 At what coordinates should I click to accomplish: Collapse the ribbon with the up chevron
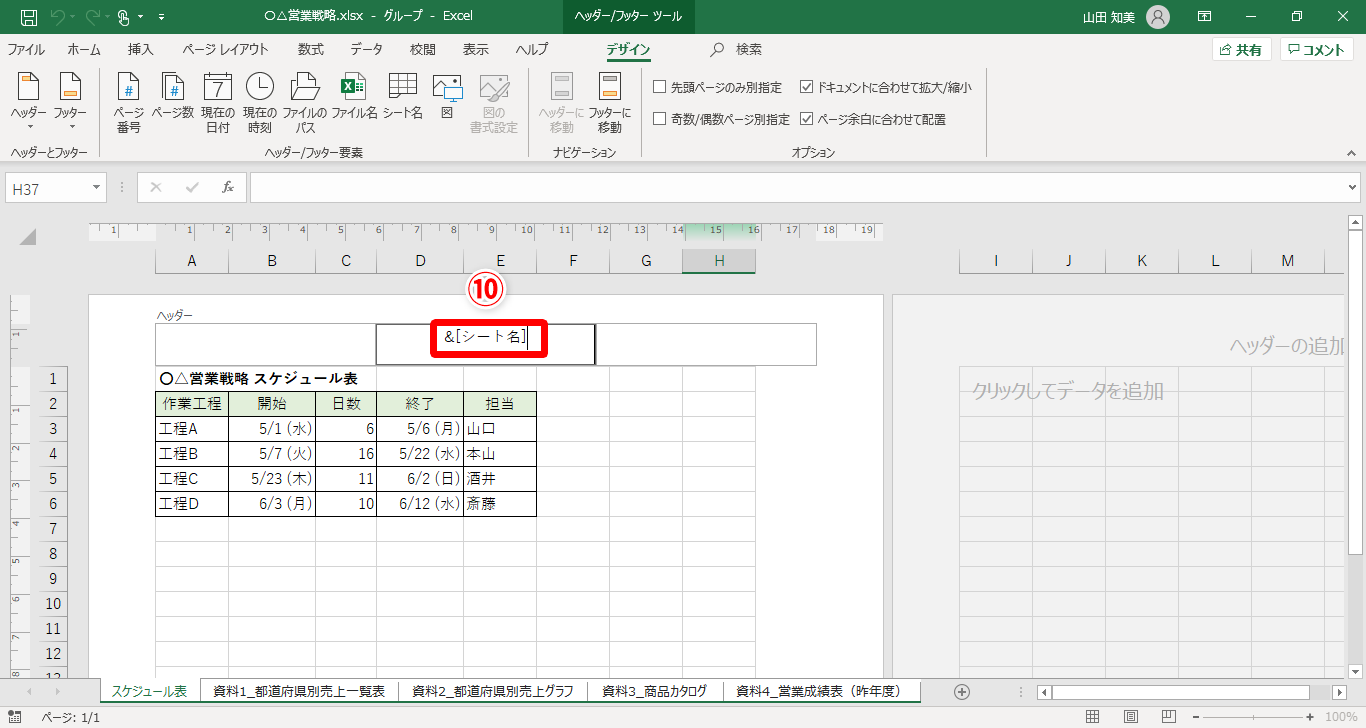point(1350,152)
